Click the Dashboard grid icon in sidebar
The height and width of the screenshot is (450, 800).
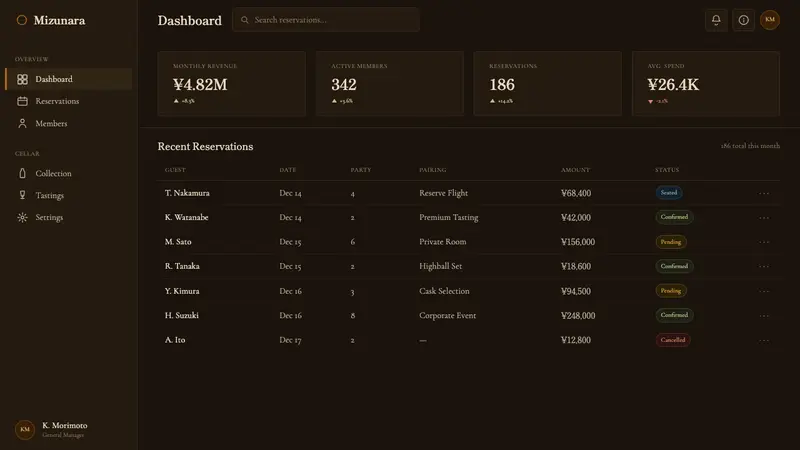pos(22,79)
